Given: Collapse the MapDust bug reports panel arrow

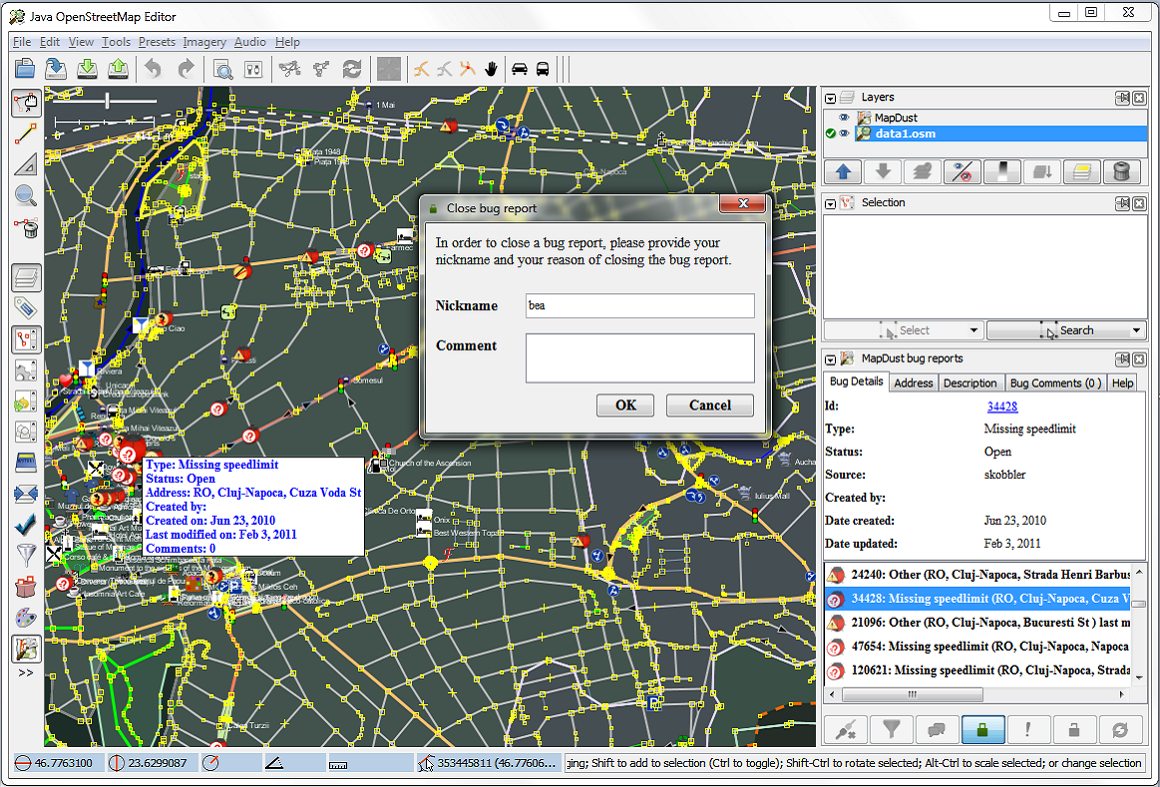Looking at the screenshot, I should pyautogui.click(x=831, y=359).
